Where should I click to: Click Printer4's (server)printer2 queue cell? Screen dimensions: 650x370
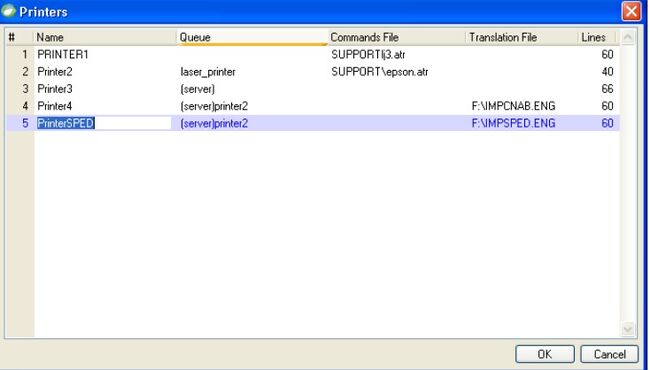click(x=214, y=106)
